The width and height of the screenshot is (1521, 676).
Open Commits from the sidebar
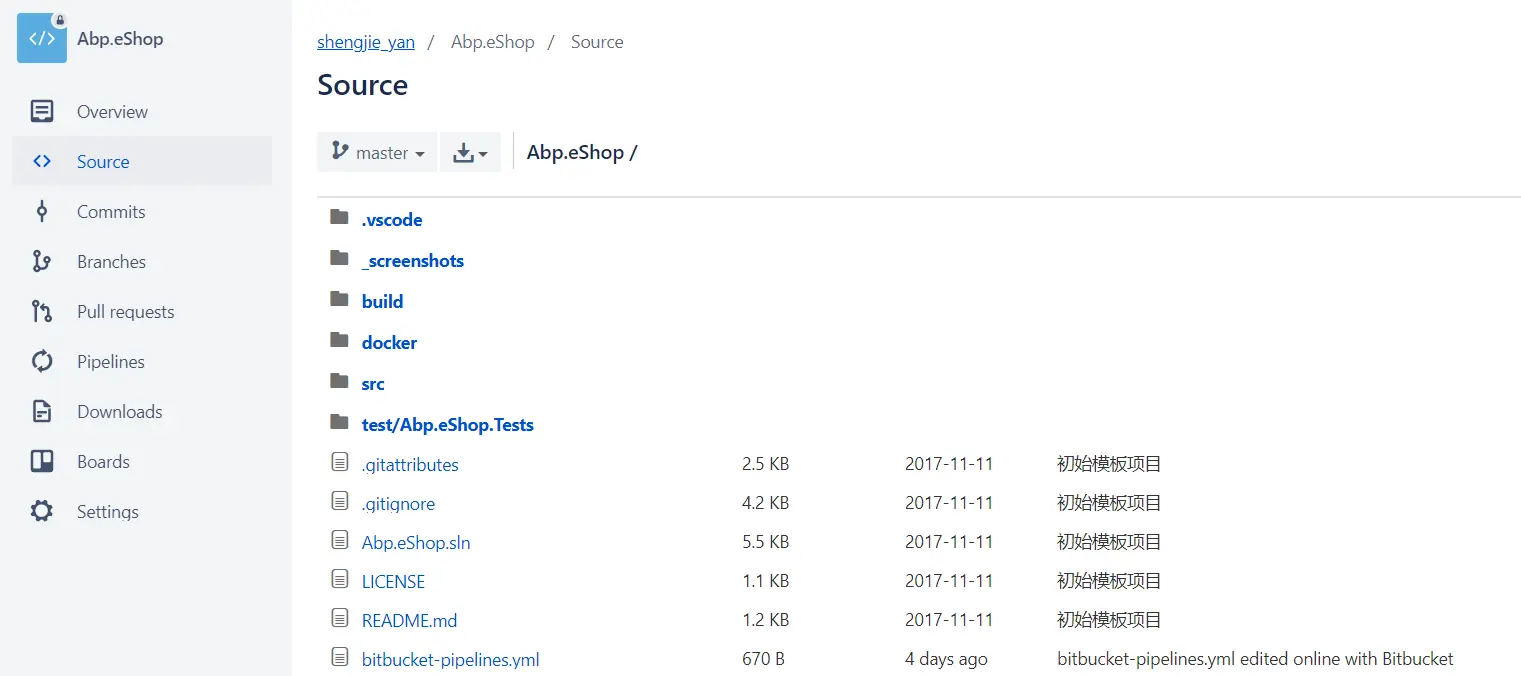coord(142,211)
